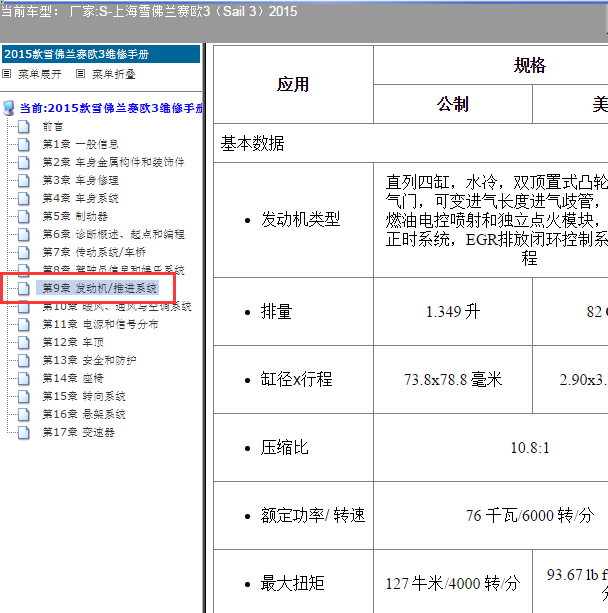Click the 压缩比 row label

(x=285, y=447)
